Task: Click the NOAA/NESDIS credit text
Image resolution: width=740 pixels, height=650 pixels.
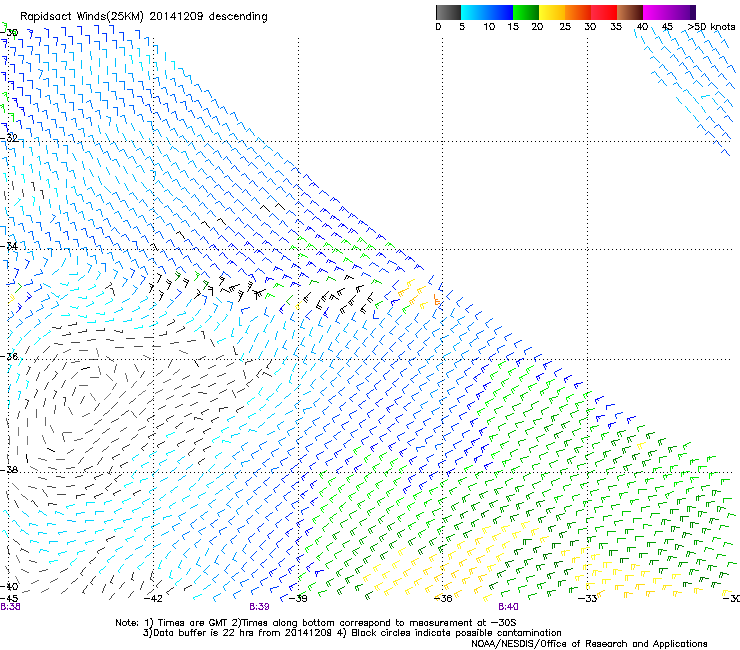Action: [589, 643]
